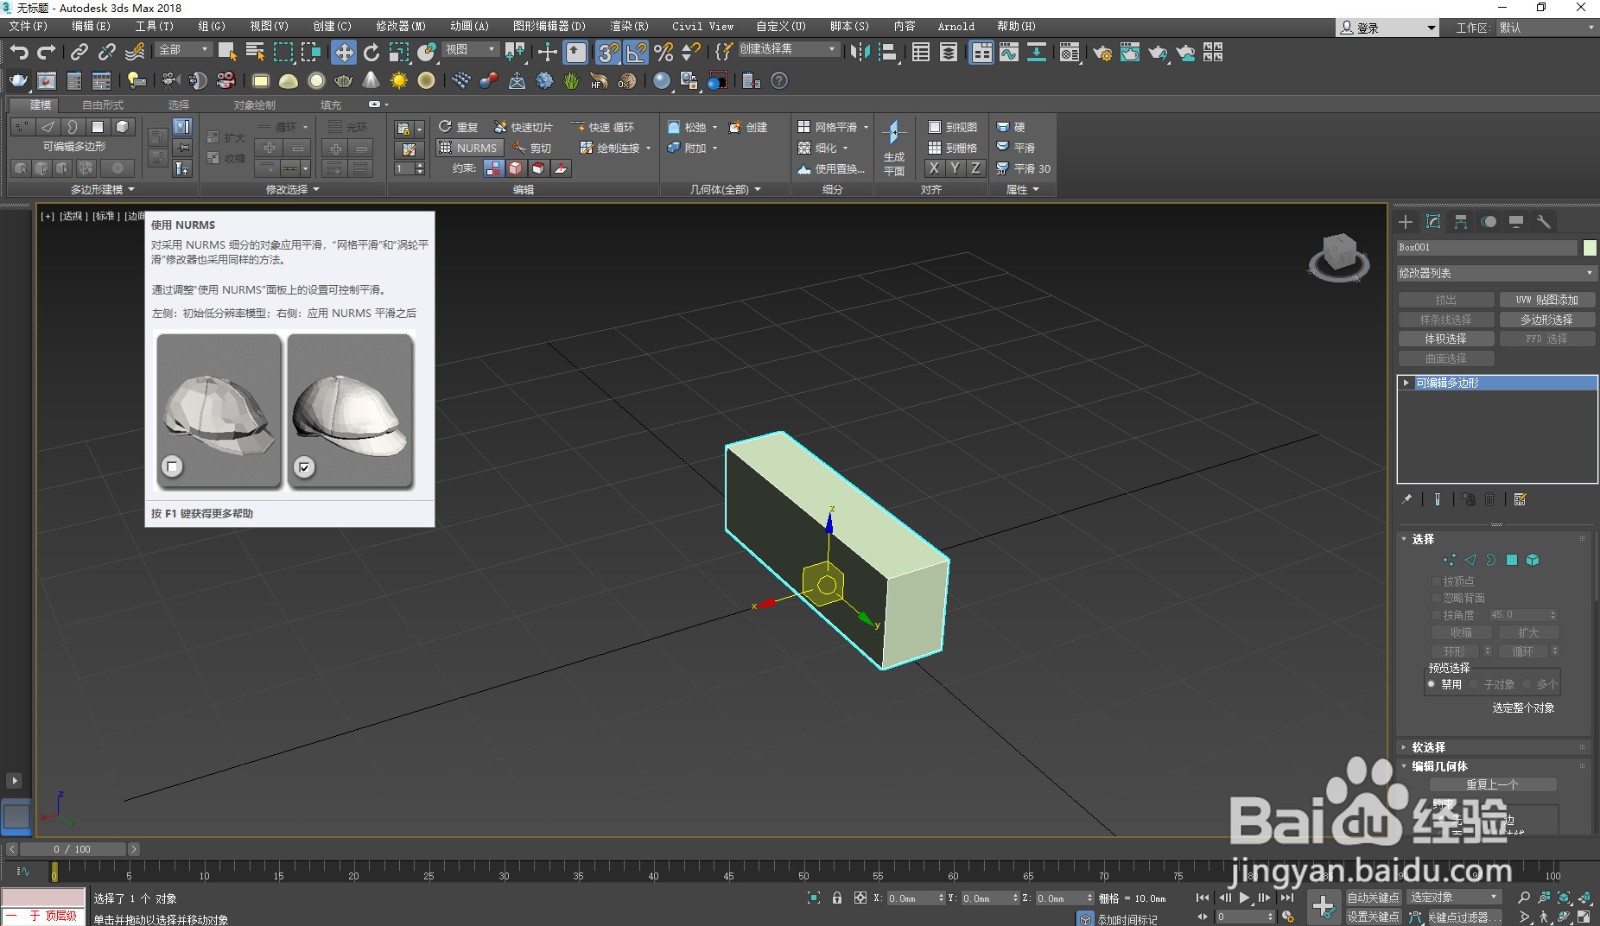The height and width of the screenshot is (926, 1600).
Task: Open the Arnold menu
Action: 956,26
